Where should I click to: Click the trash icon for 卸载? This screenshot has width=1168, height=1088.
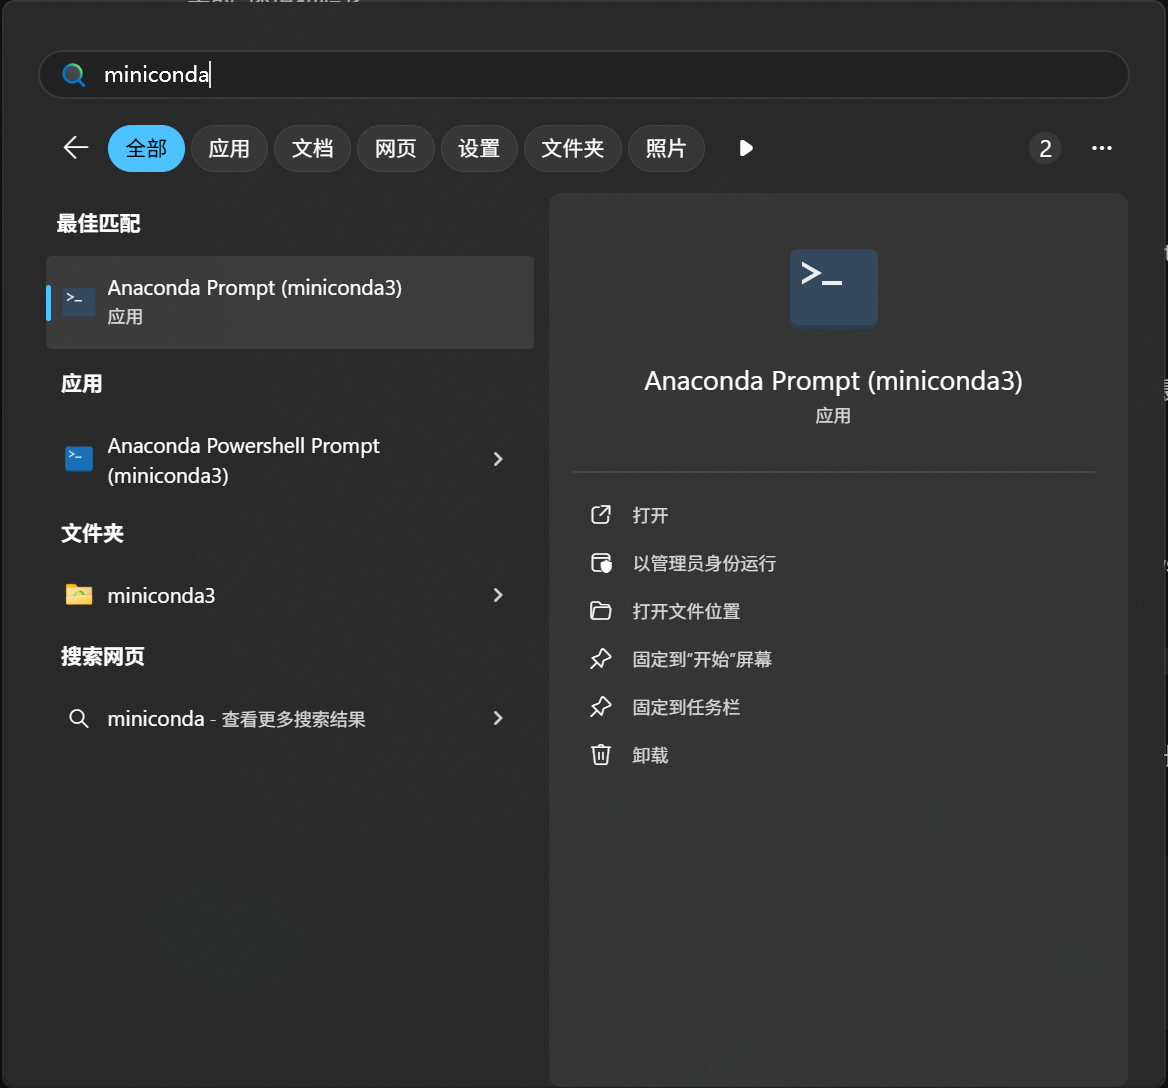600,755
